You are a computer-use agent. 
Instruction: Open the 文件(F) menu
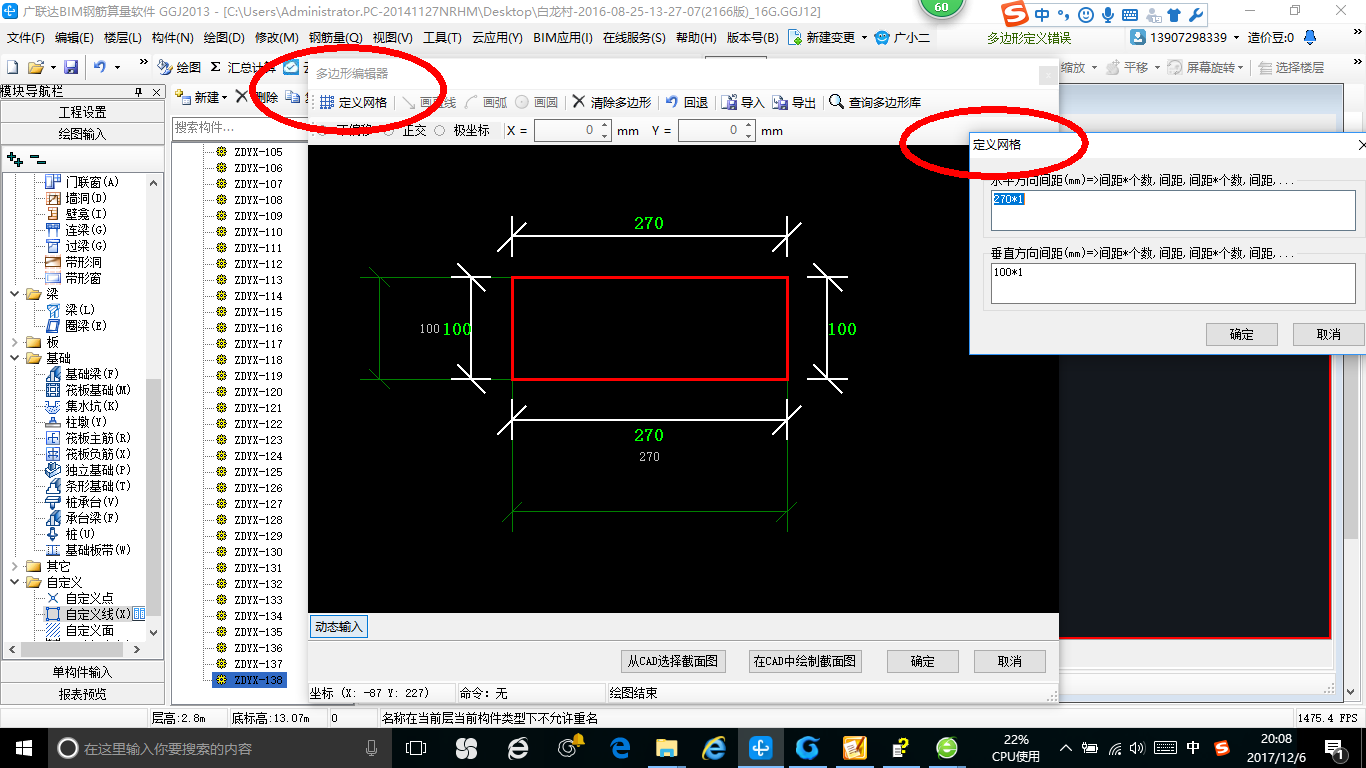[x=26, y=38]
